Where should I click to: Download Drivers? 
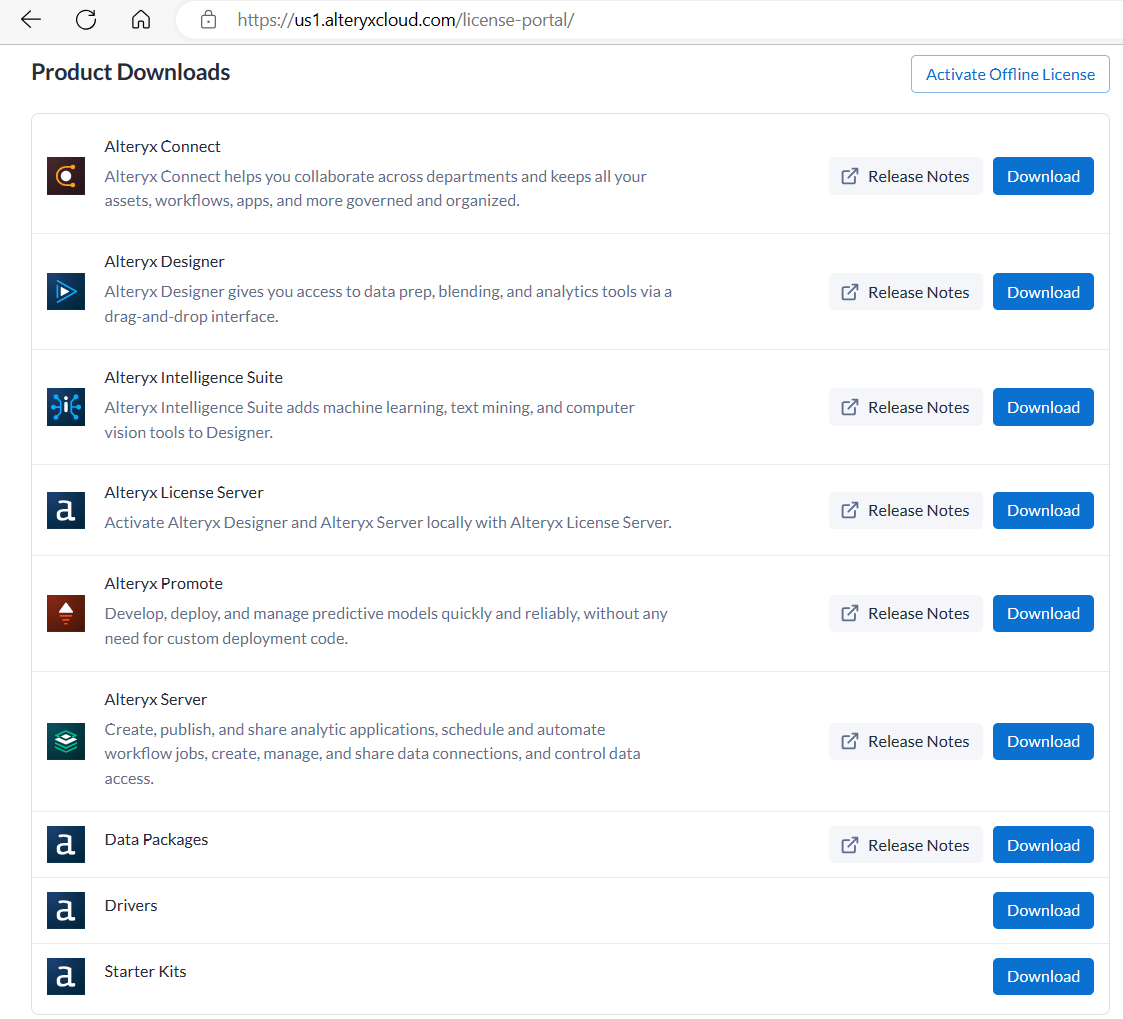[1043, 910]
